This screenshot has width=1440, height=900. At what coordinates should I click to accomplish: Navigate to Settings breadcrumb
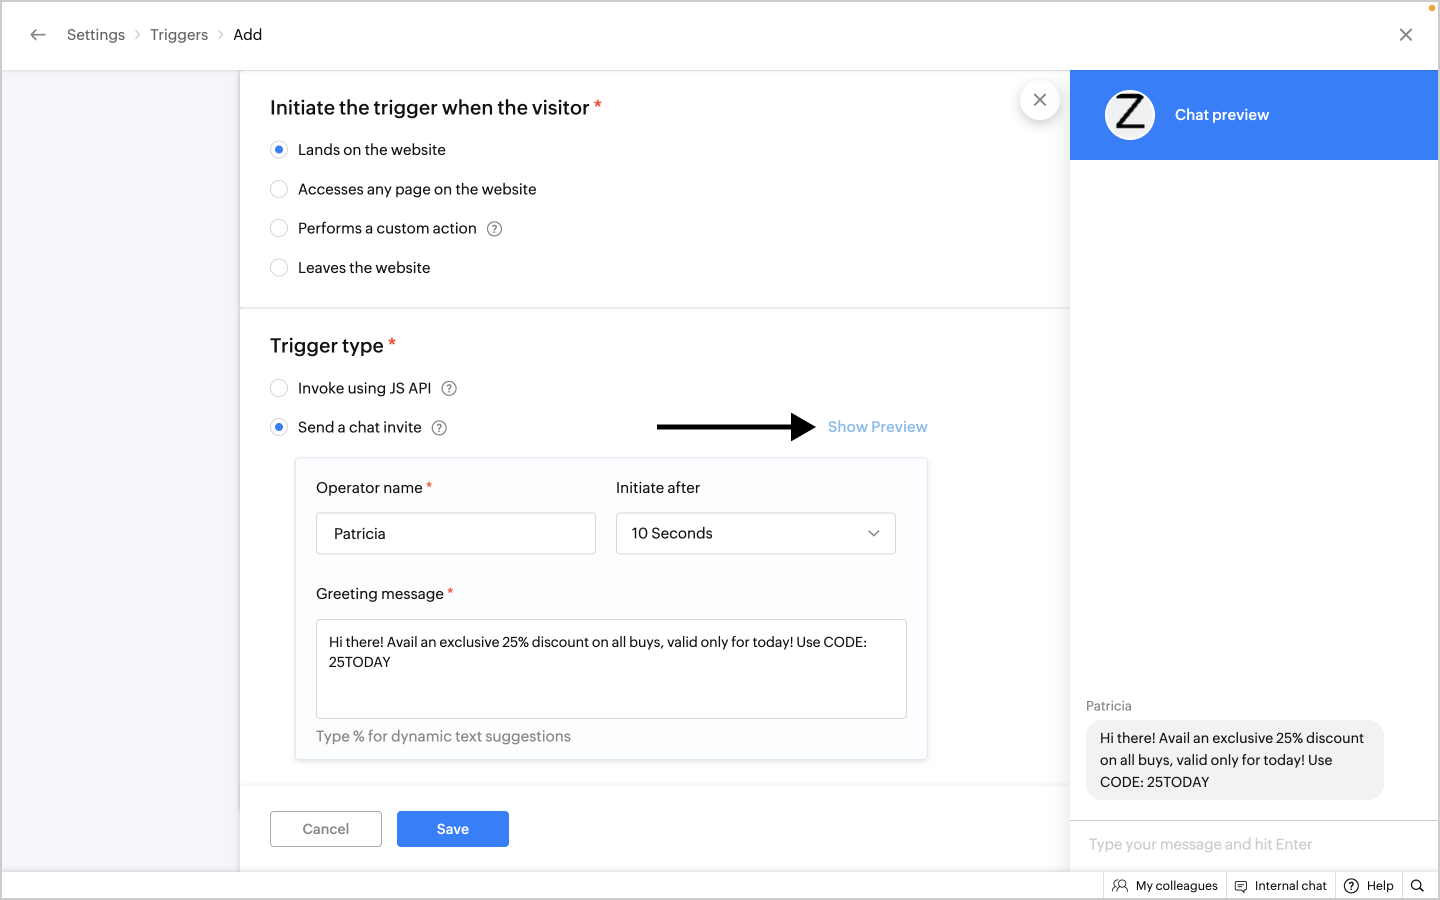click(96, 35)
